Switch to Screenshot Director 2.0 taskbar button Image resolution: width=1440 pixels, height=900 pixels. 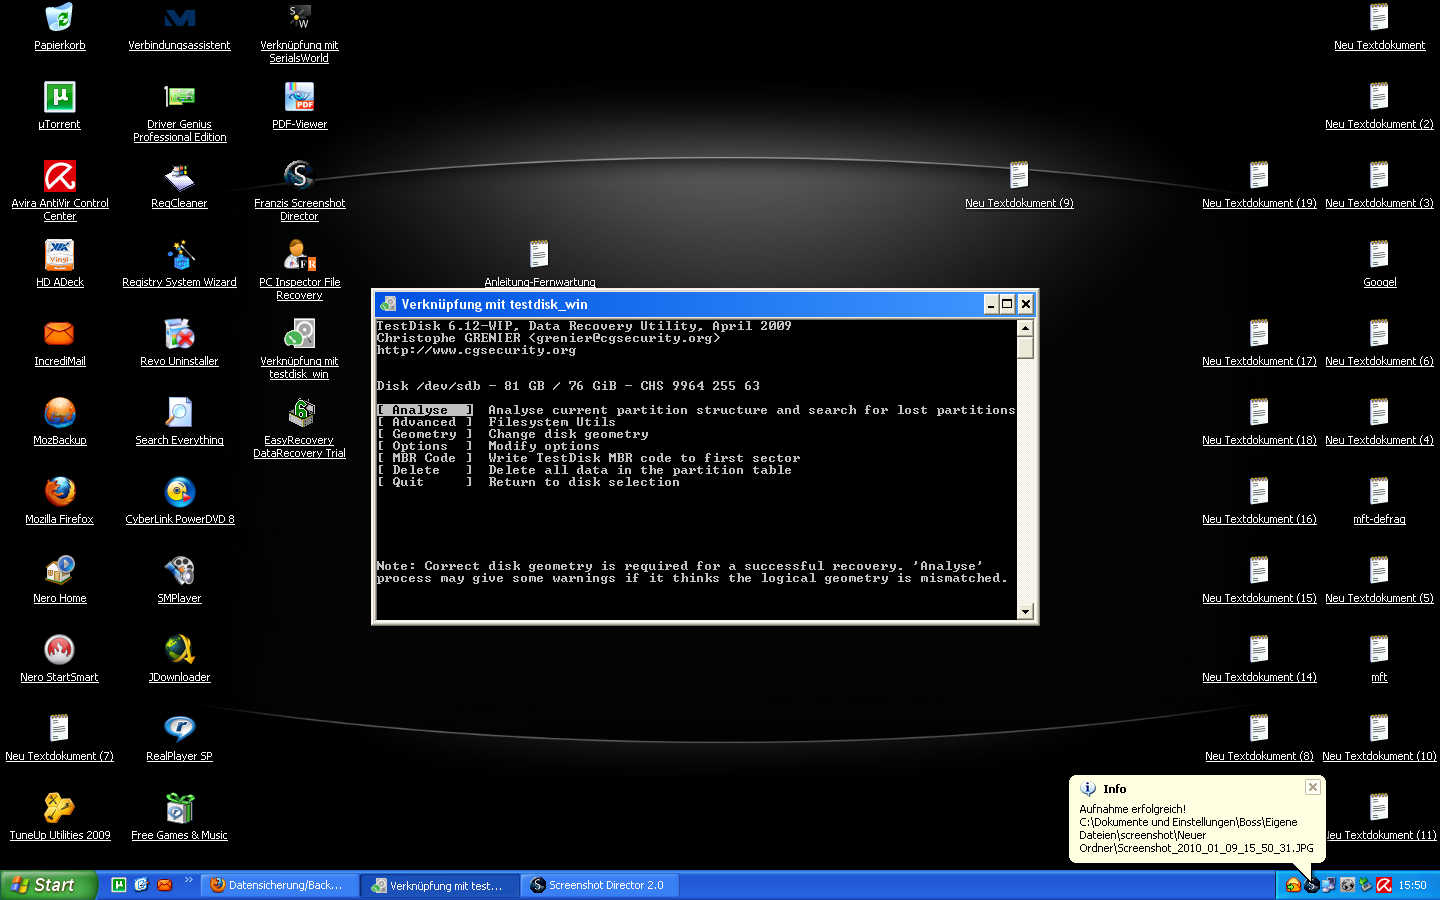click(x=600, y=885)
